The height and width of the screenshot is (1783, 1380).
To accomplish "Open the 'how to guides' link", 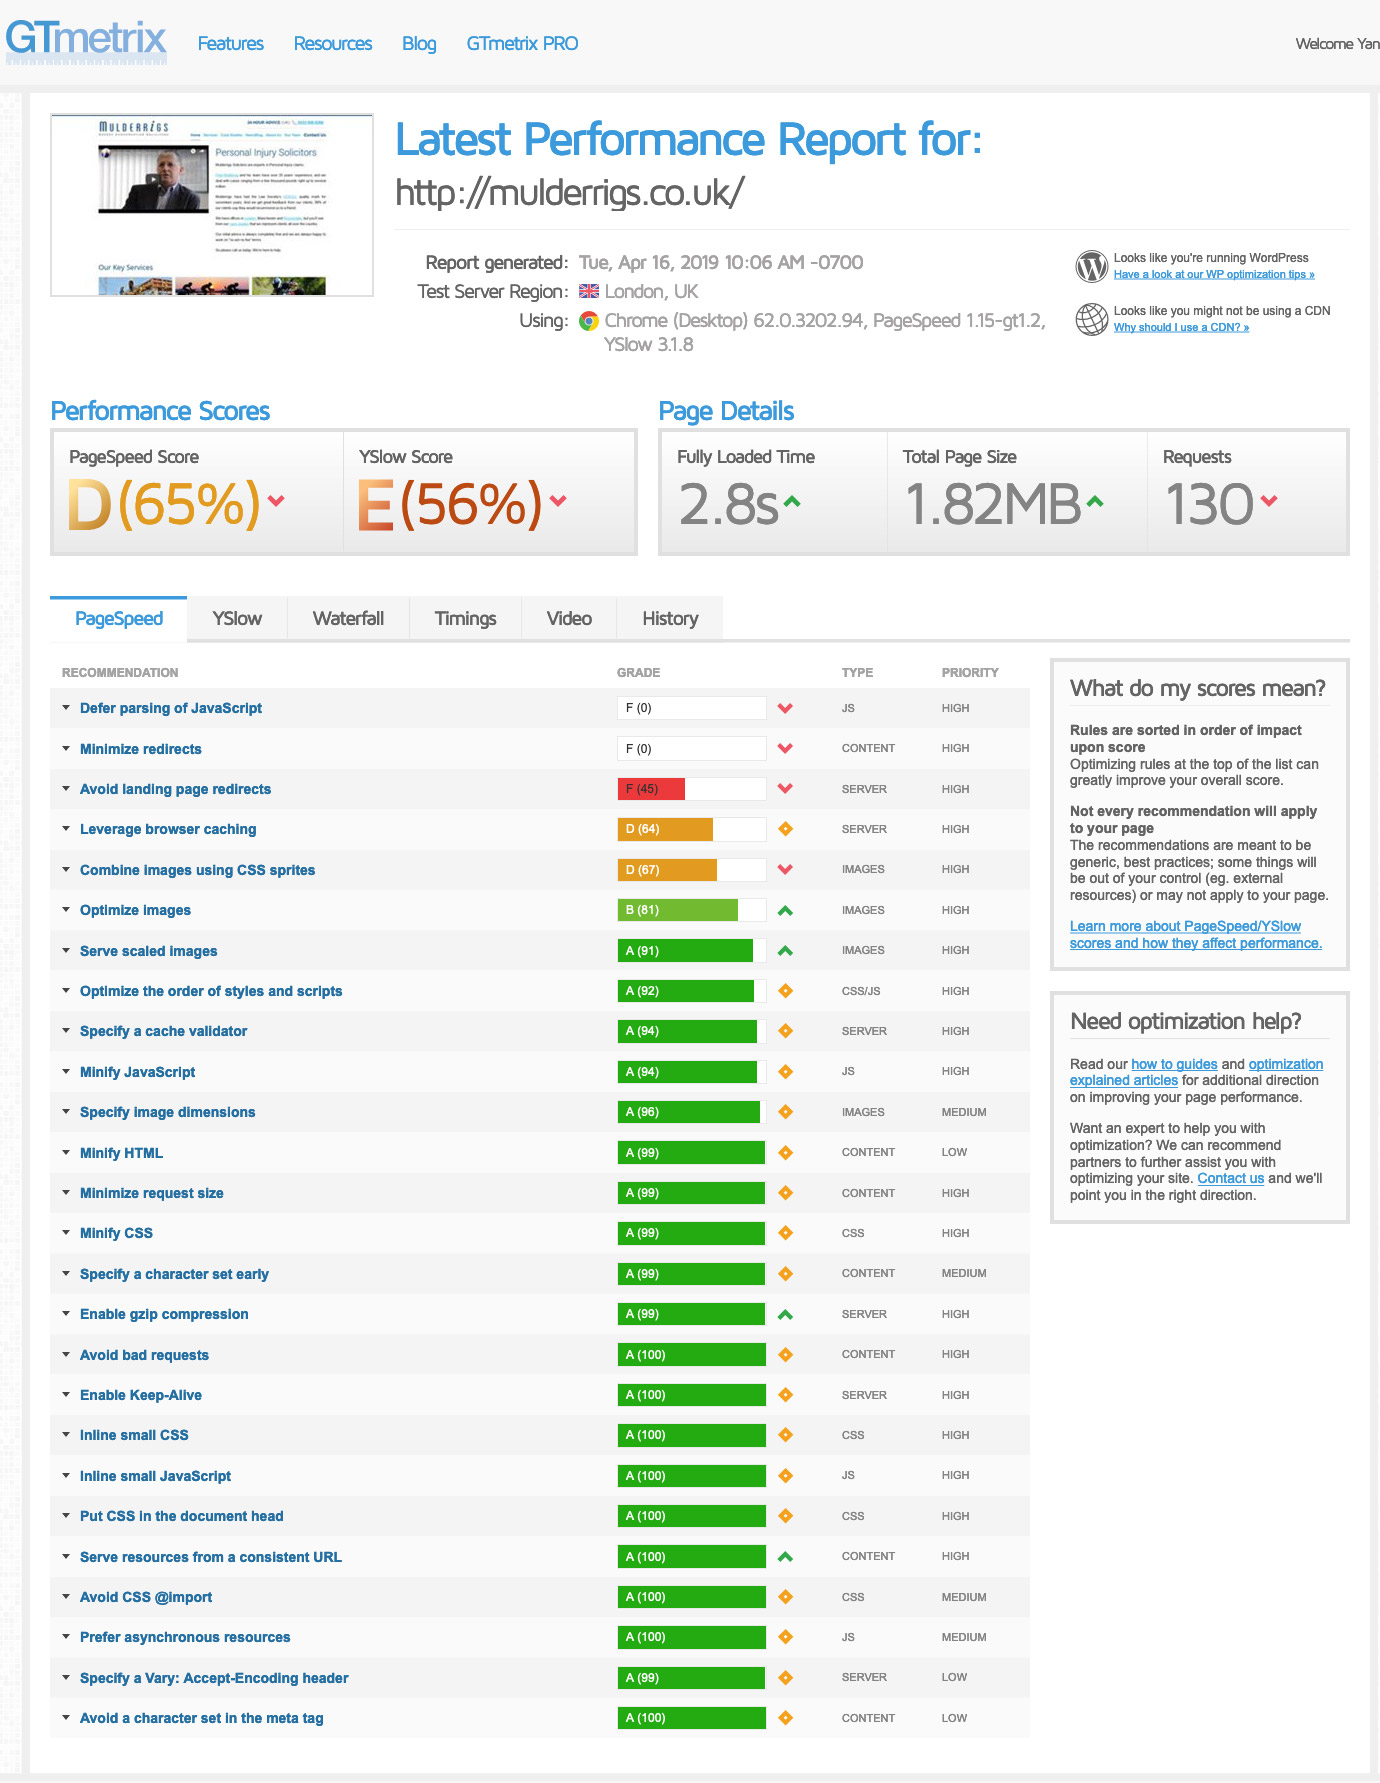I will click(x=1174, y=1064).
